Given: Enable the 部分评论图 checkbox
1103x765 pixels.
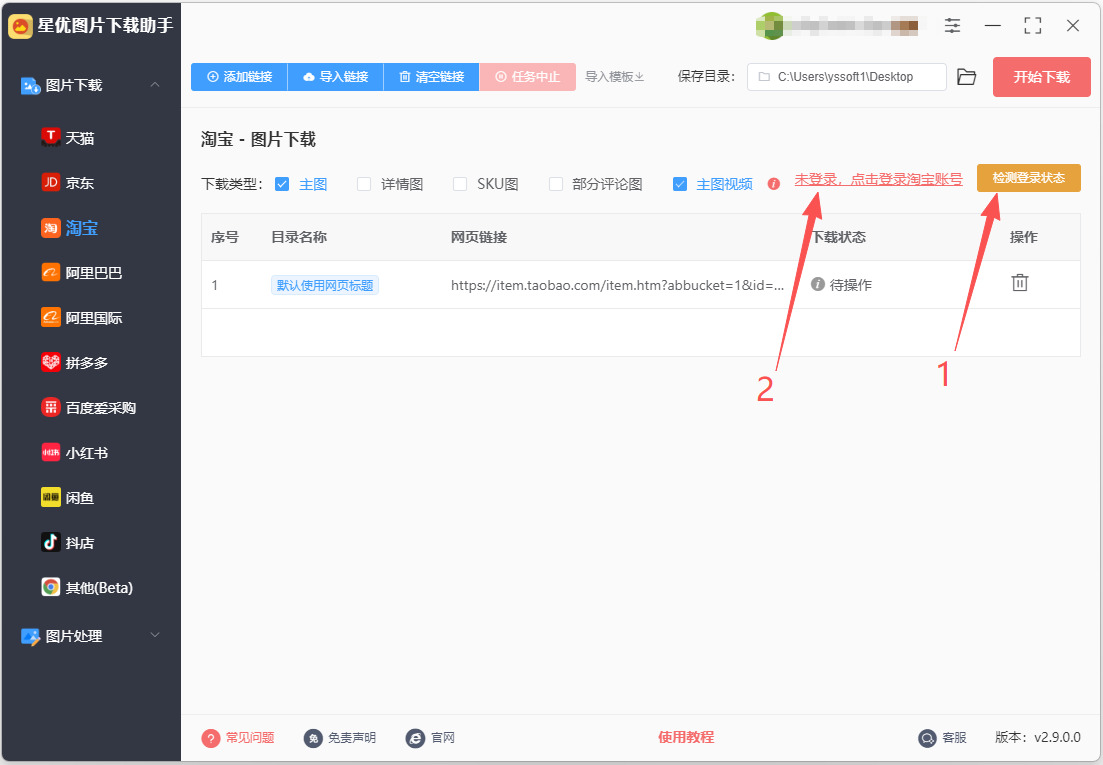Looking at the screenshot, I should point(556,184).
